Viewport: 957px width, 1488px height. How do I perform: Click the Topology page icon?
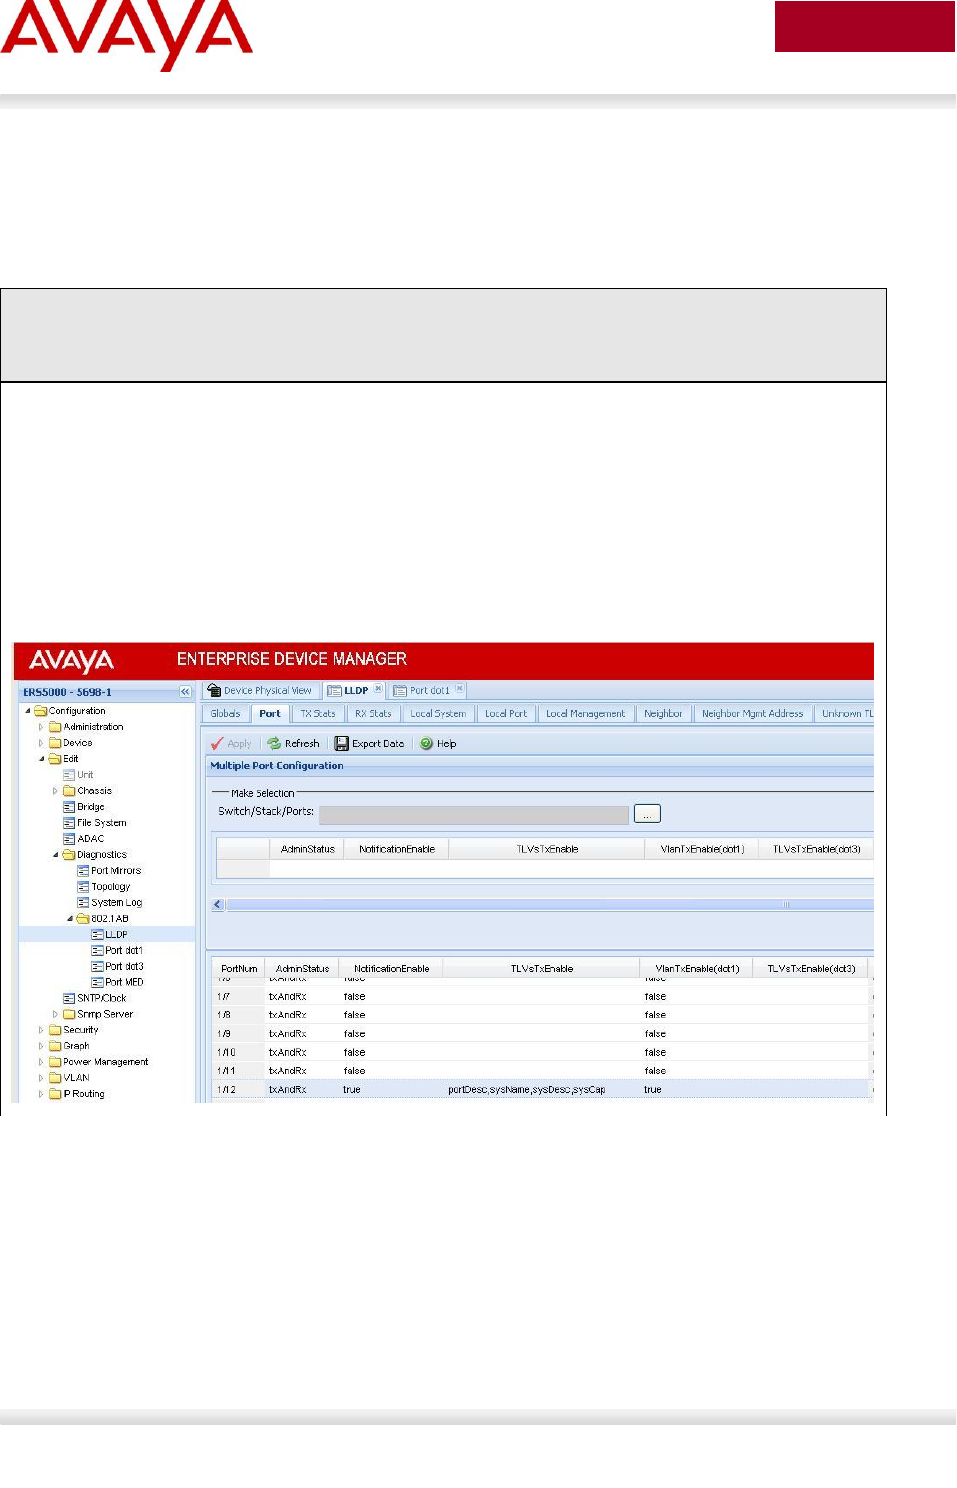pyautogui.click(x=83, y=887)
